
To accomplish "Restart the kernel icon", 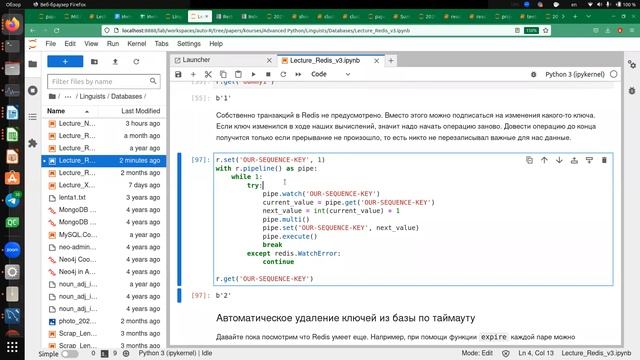I will (283, 74).
